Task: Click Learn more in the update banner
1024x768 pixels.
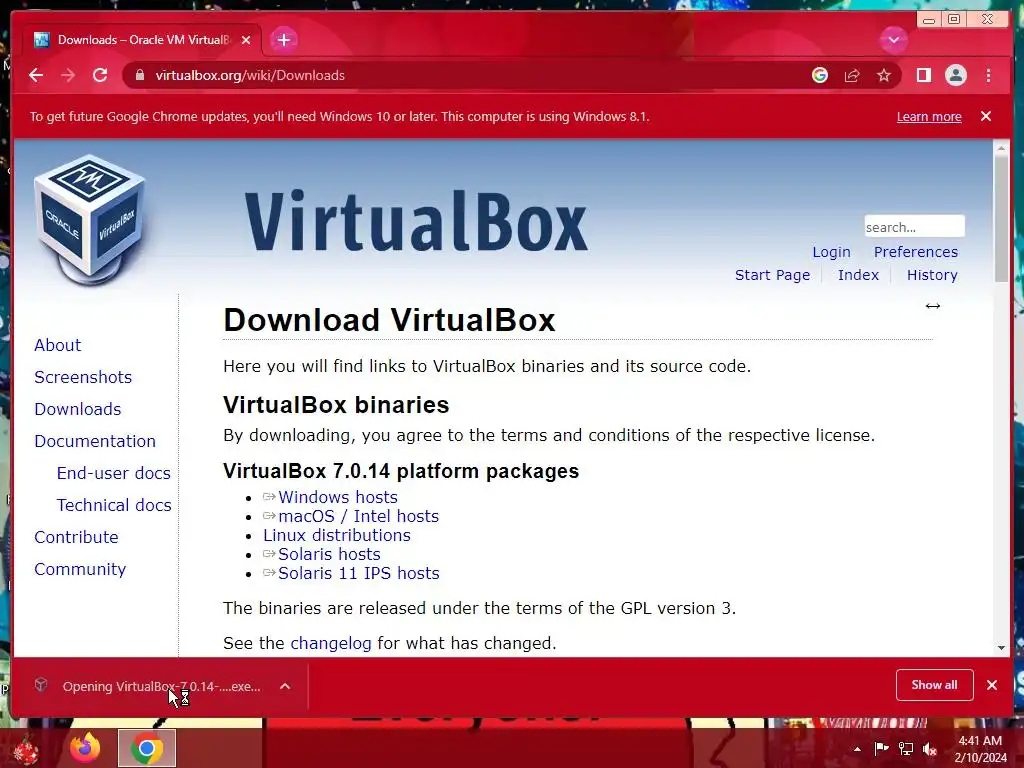Action: click(929, 116)
